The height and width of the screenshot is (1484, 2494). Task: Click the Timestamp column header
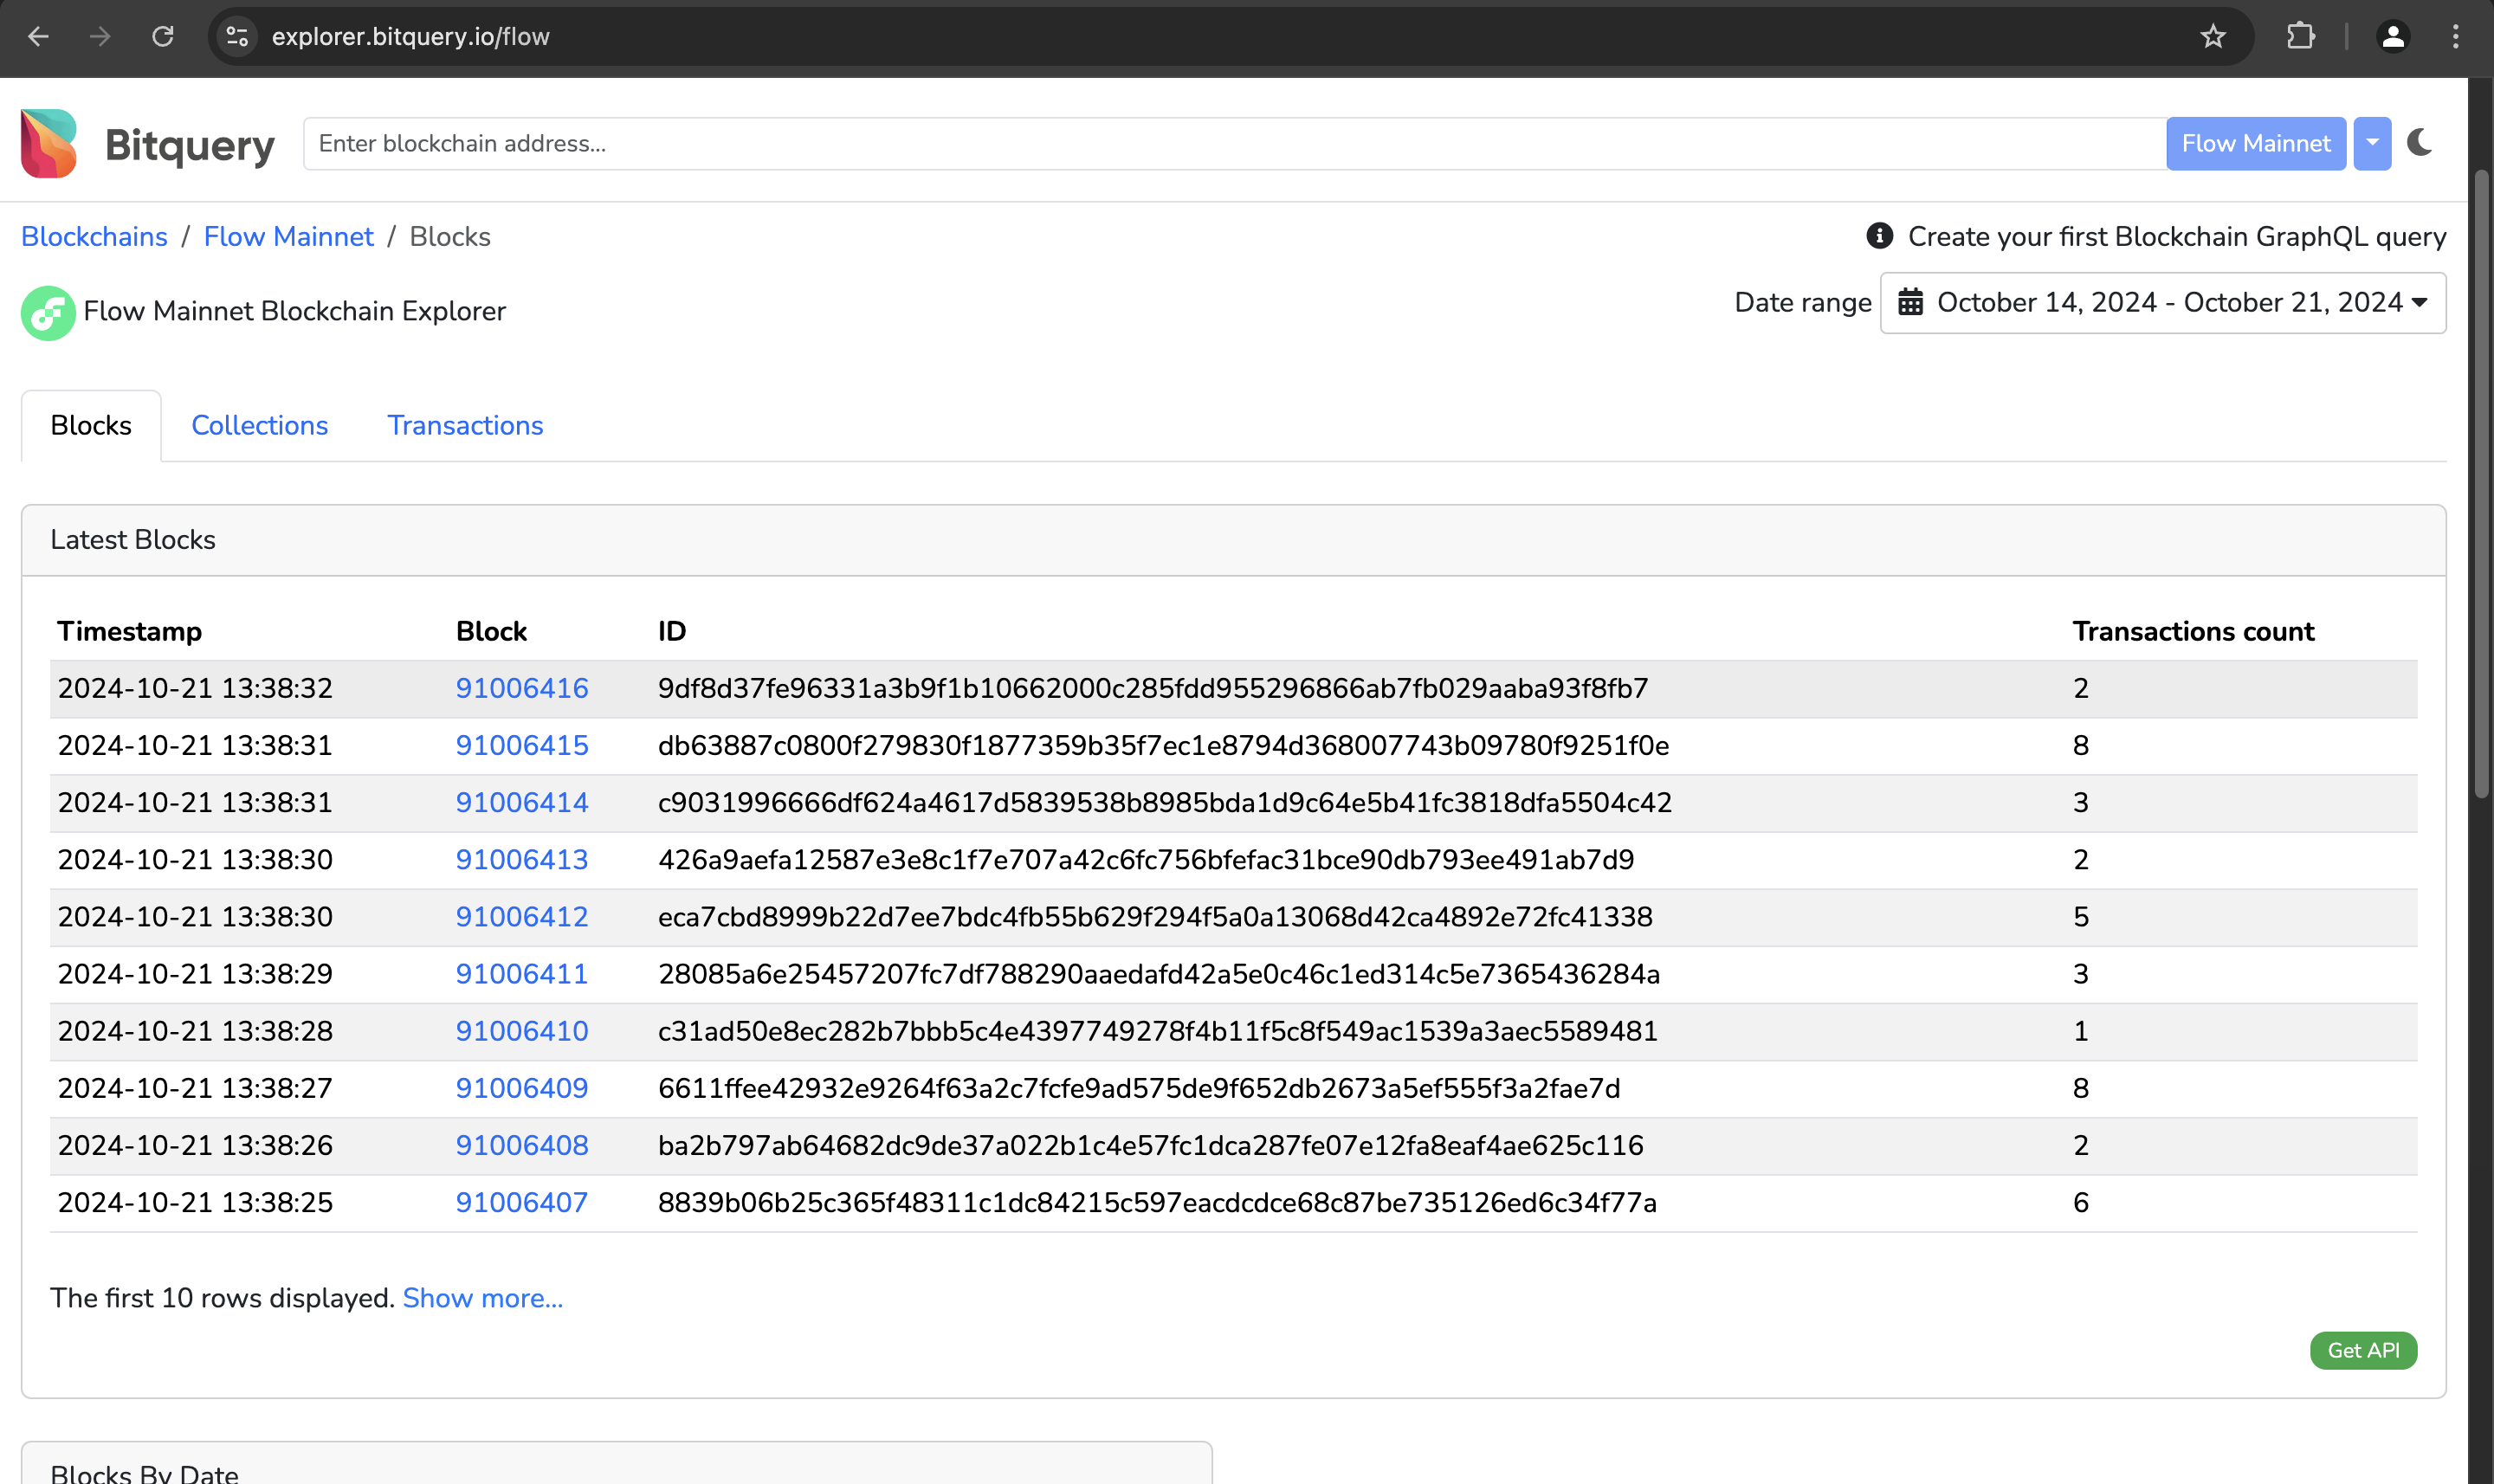(129, 632)
